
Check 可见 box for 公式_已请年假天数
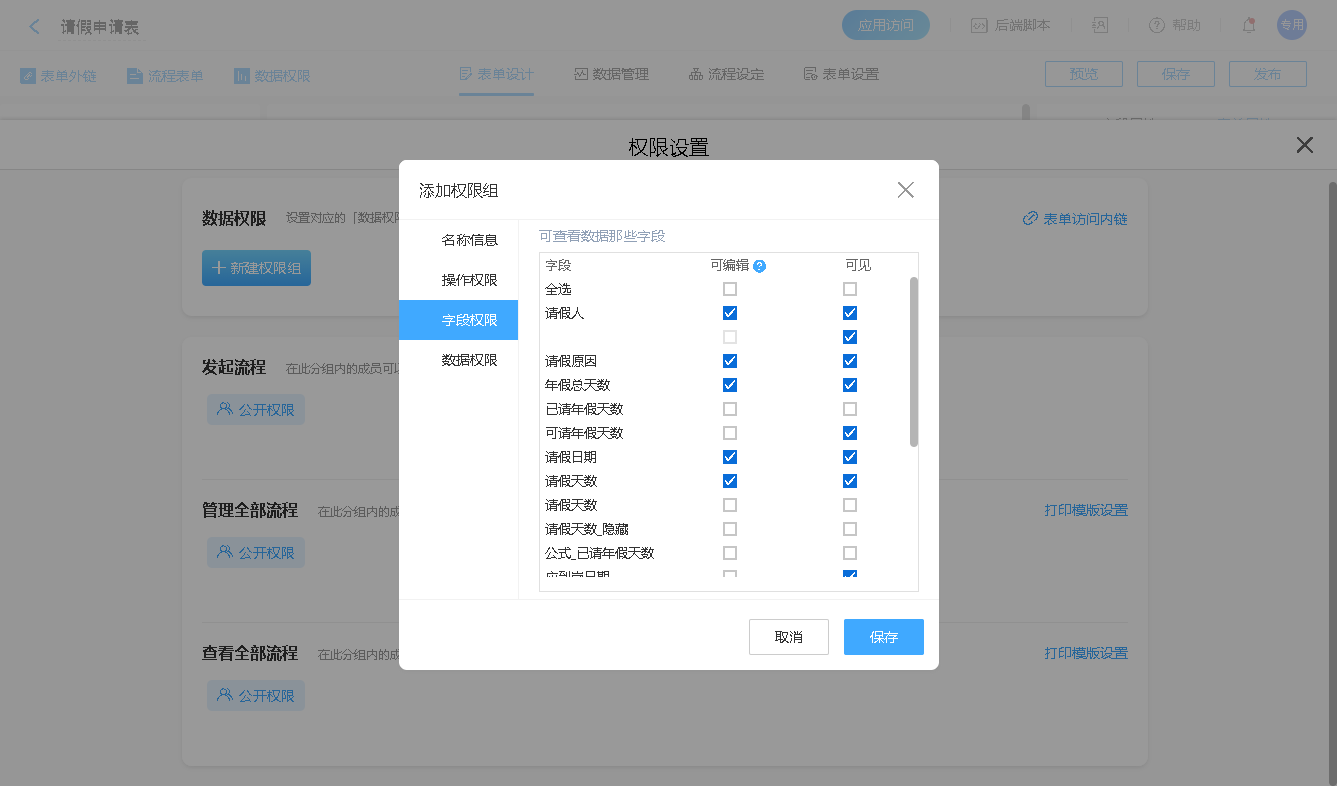pyautogui.click(x=850, y=553)
